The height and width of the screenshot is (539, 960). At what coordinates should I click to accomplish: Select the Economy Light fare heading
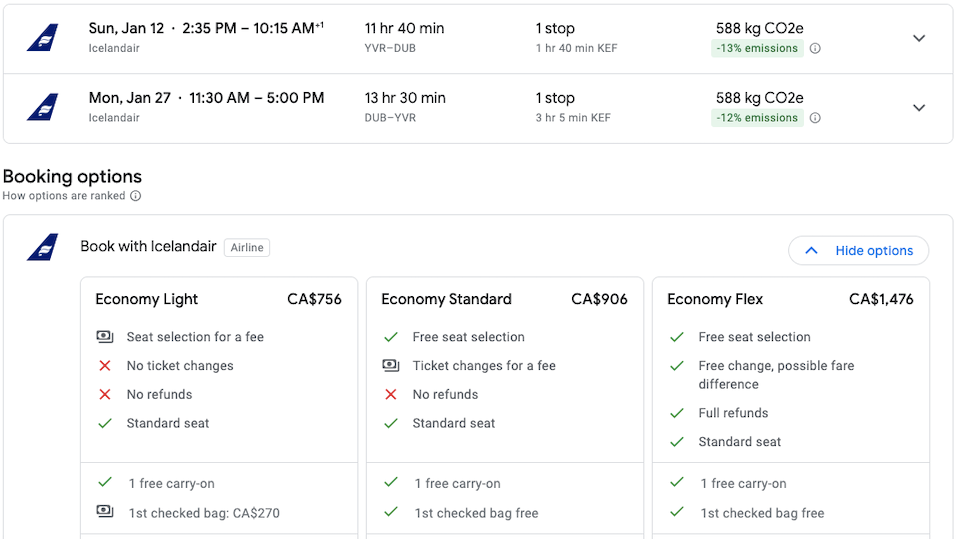tap(146, 300)
